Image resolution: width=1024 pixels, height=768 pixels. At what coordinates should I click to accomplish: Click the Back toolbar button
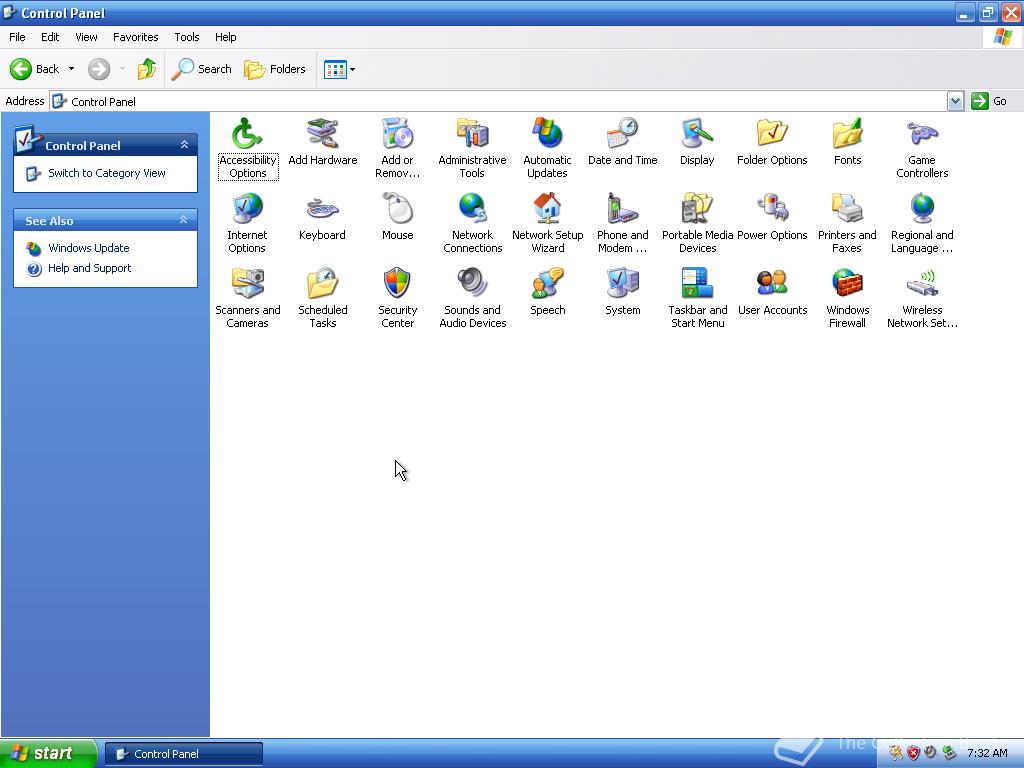pos(35,69)
